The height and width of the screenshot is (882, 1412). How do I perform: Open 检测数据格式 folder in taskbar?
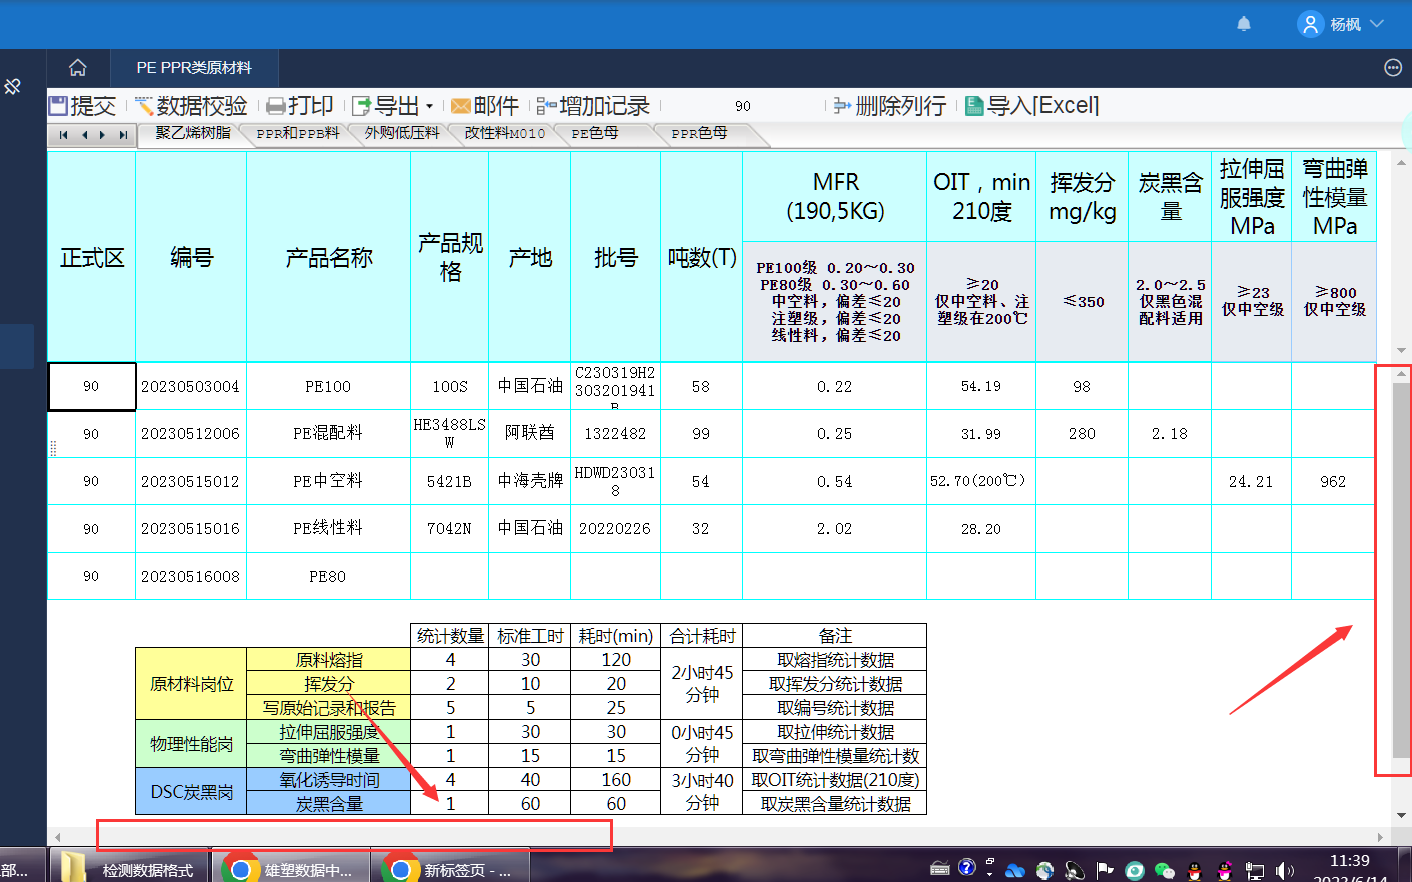[128, 869]
